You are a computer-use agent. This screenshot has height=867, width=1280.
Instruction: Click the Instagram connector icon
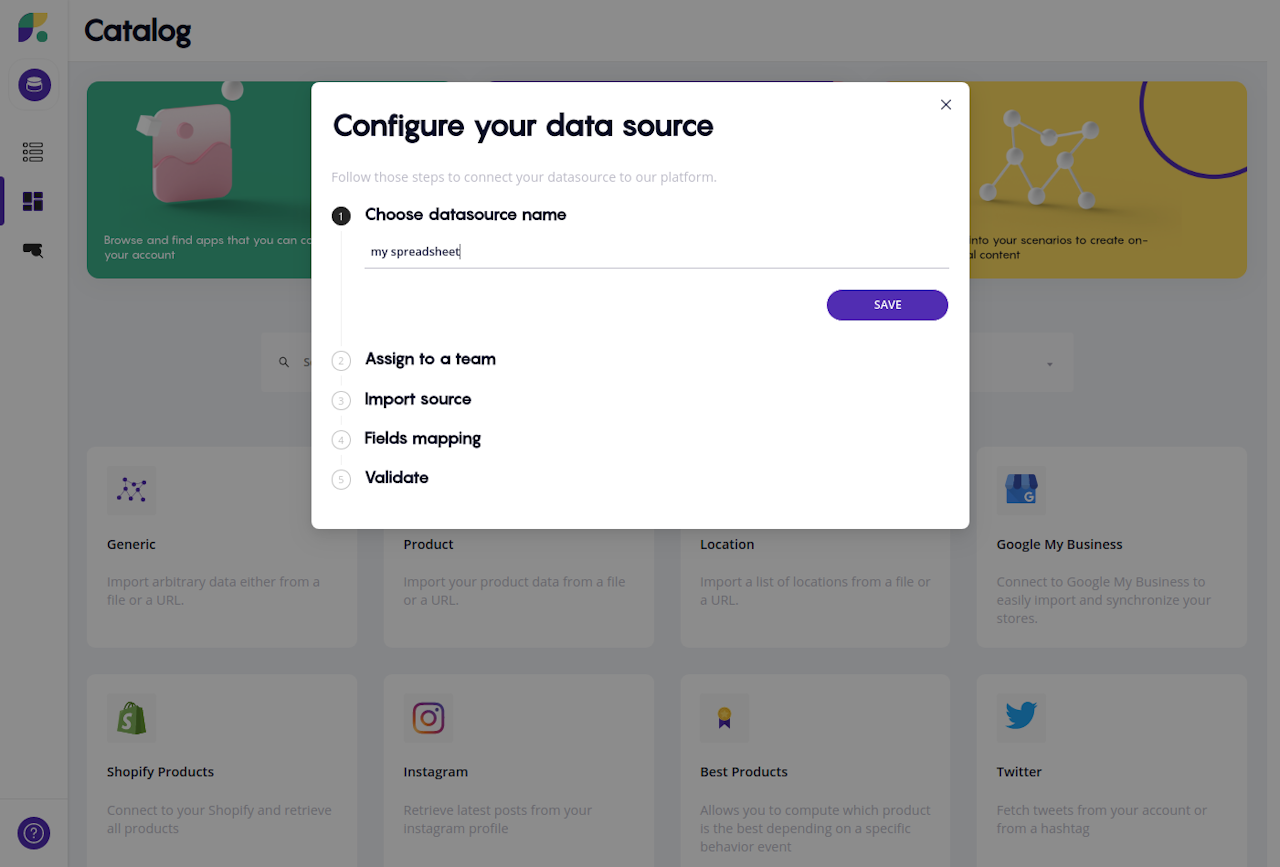point(428,718)
